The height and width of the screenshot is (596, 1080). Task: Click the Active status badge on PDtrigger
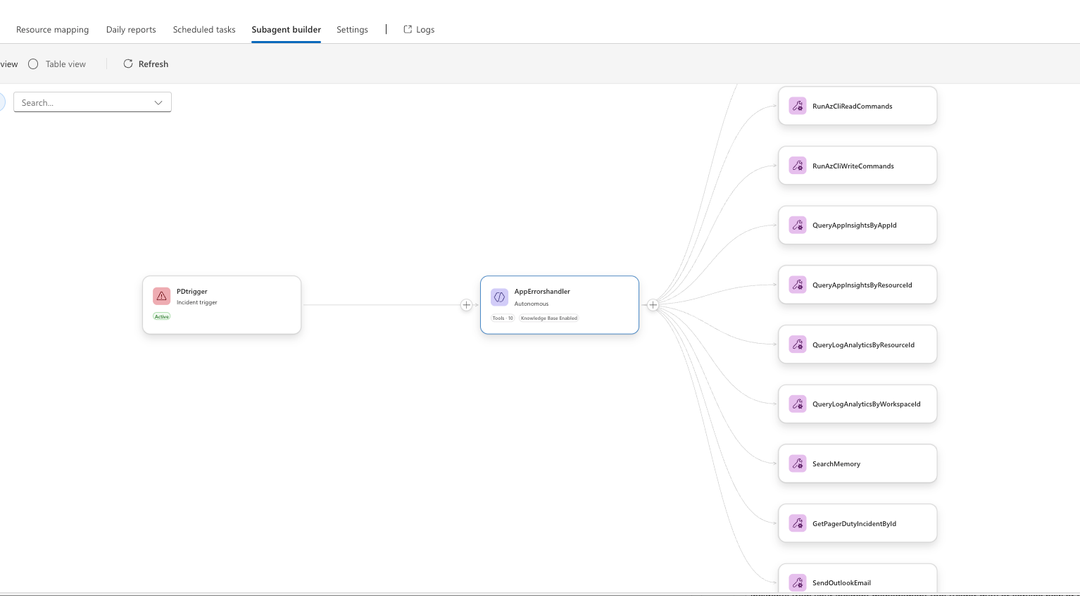(162, 316)
